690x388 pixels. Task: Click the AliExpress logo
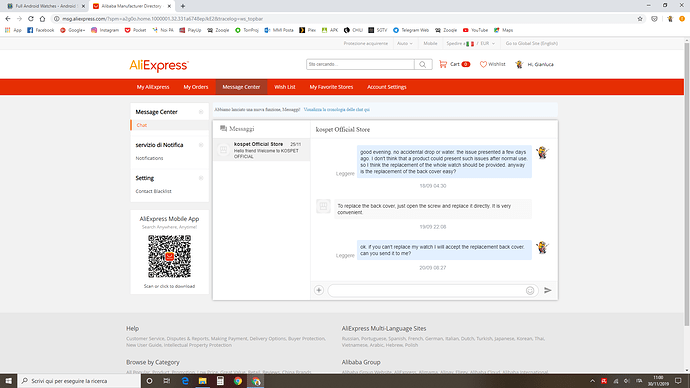pyautogui.click(x=159, y=66)
